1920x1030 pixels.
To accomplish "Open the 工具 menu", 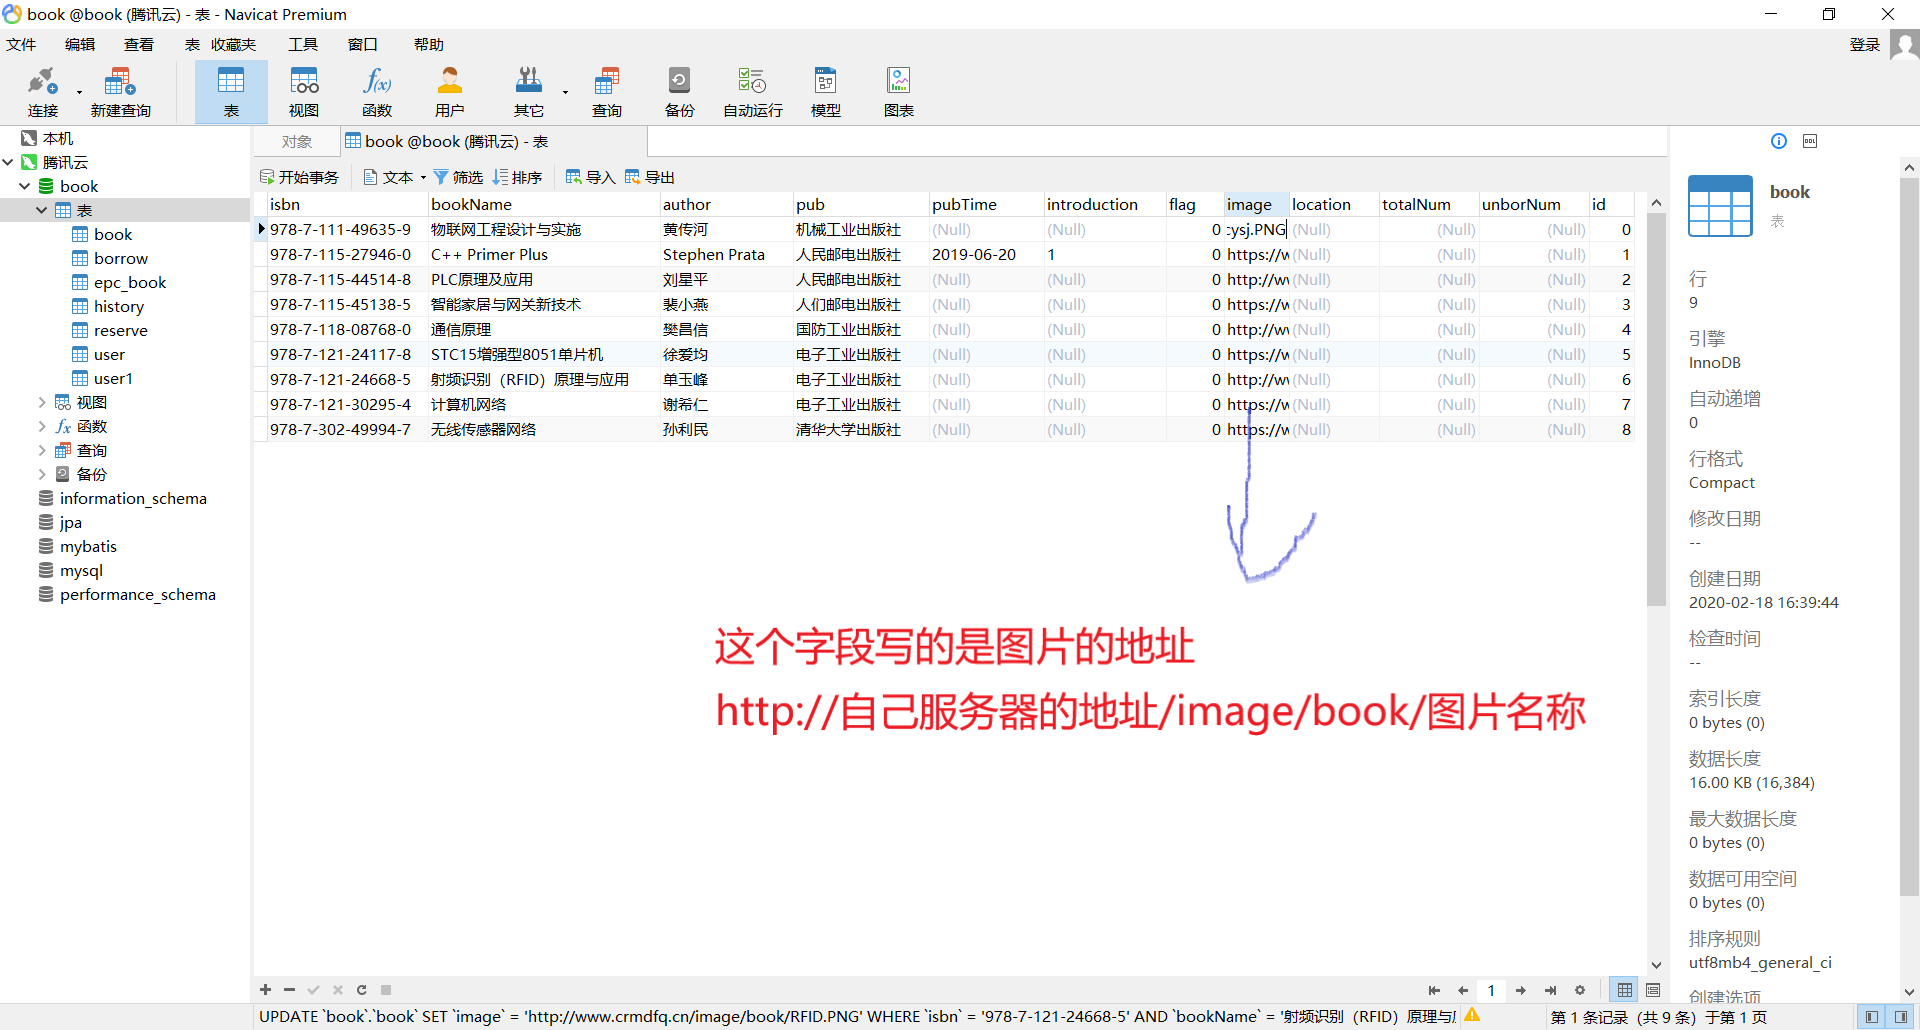I will tap(302, 44).
